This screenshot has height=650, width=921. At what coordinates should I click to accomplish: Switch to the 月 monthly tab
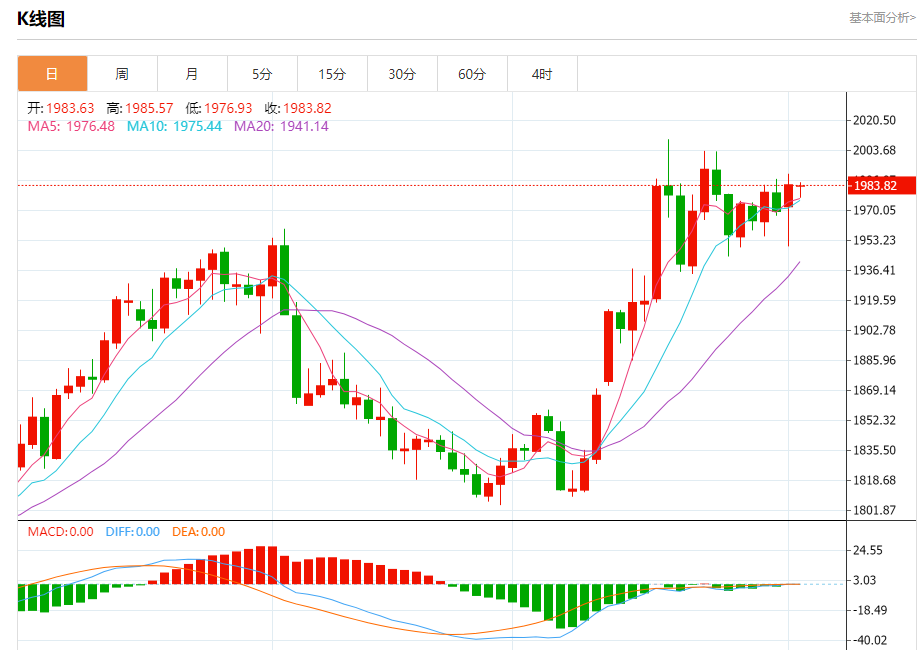[x=192, y=74]
